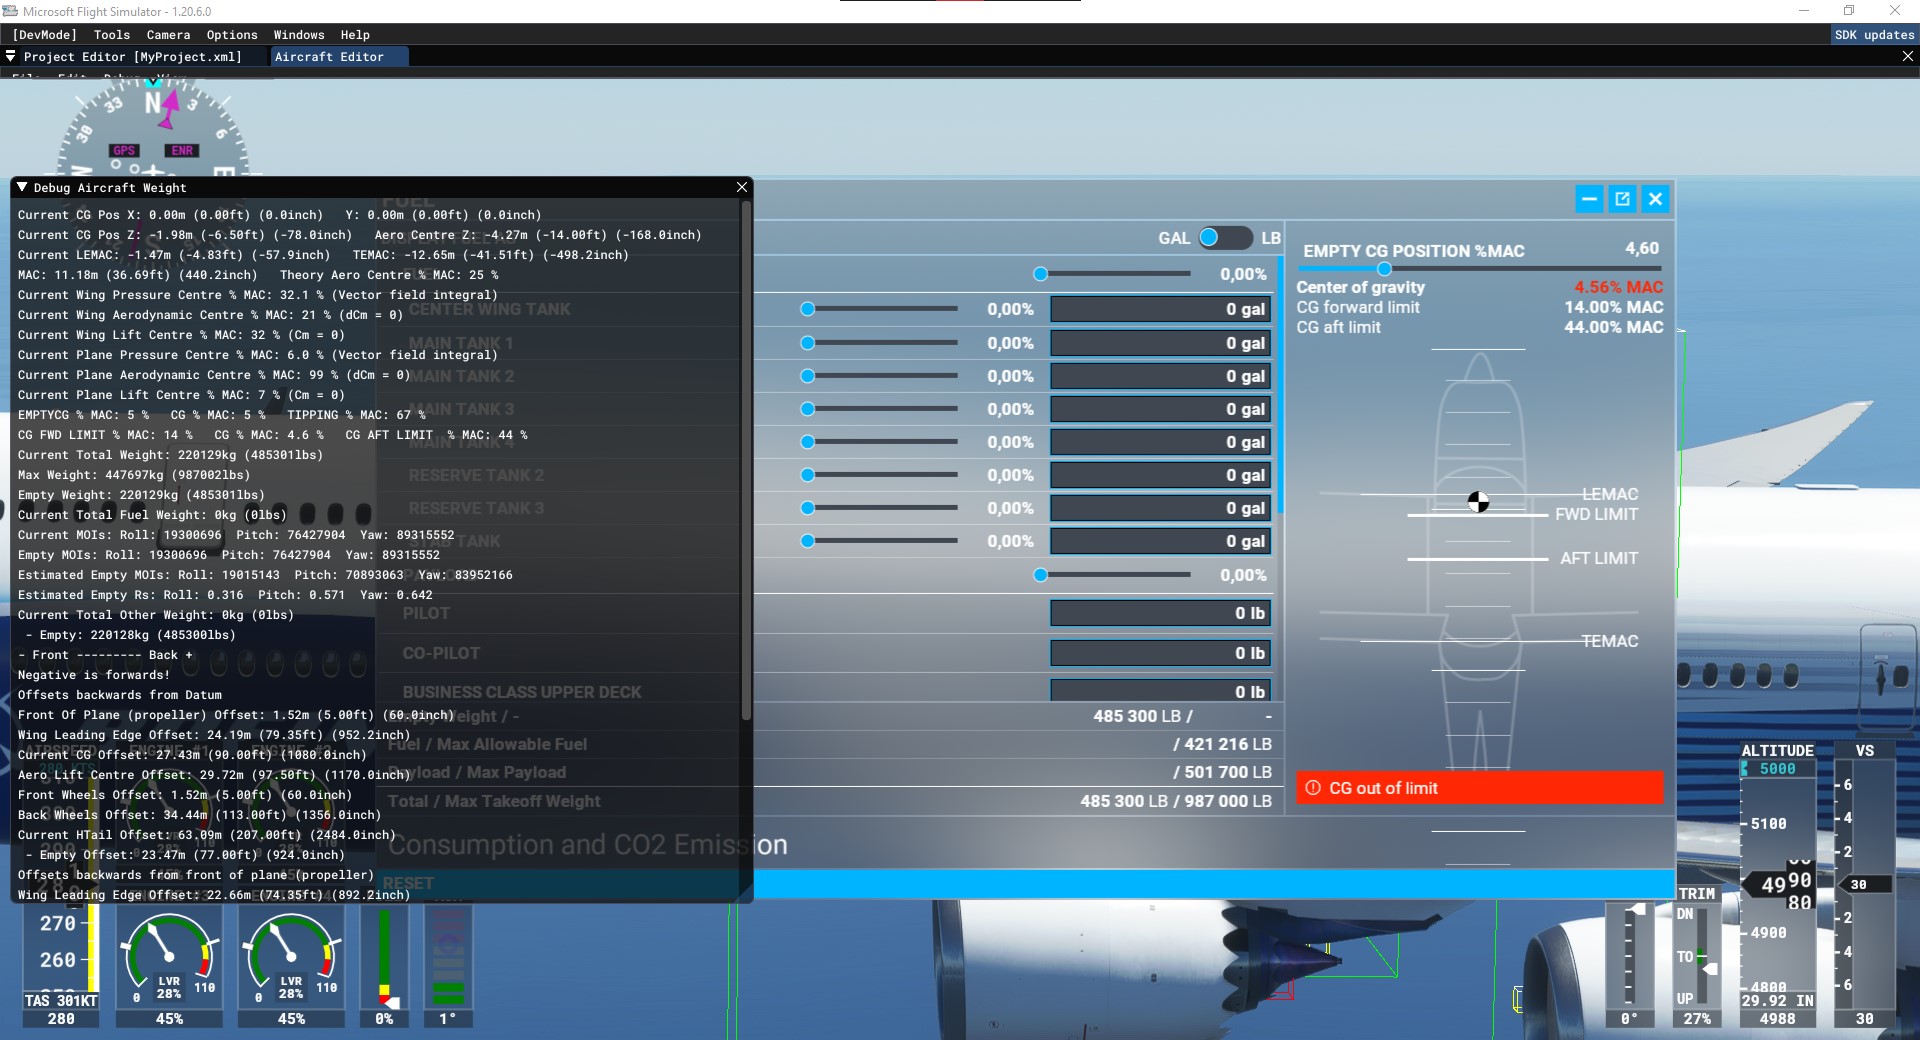Edit the Center Wing Tank gallons field
The image size is (1920, 1040).
1160,309
